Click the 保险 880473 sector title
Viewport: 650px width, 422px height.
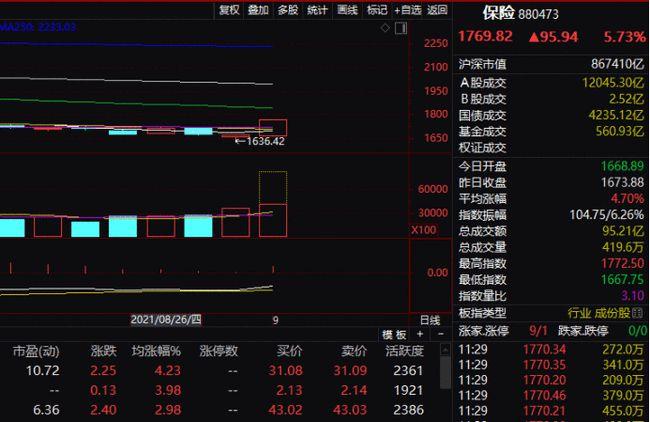point(521,13)
